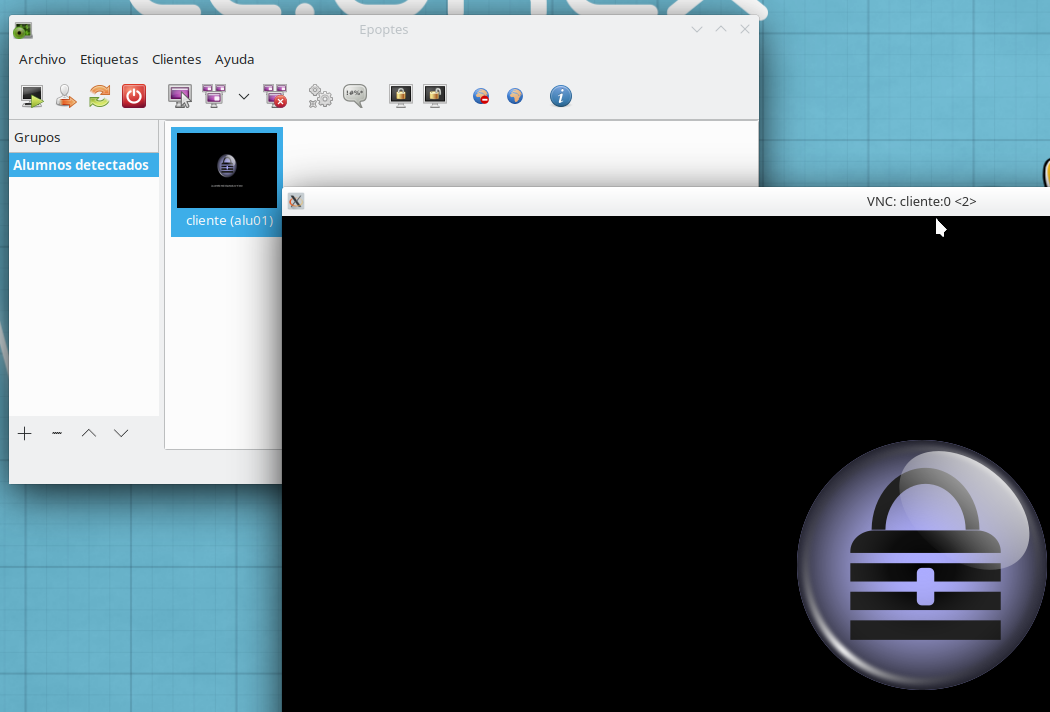Open the Archivo menu

coord(42,60)
